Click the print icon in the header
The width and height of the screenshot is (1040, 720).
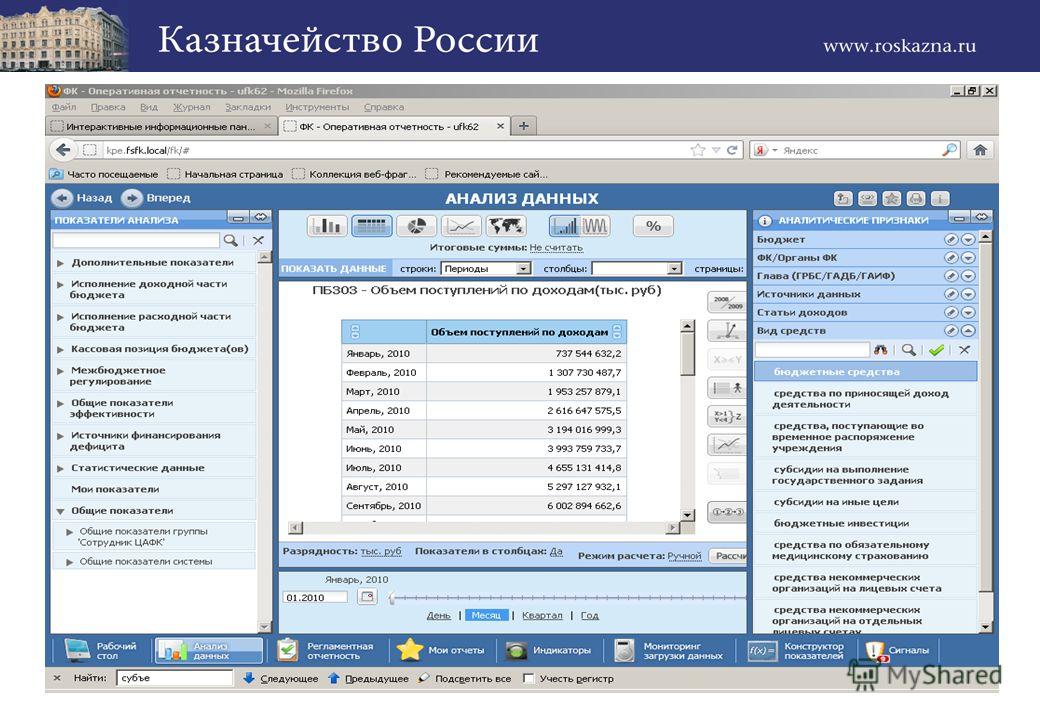(916, 198)
